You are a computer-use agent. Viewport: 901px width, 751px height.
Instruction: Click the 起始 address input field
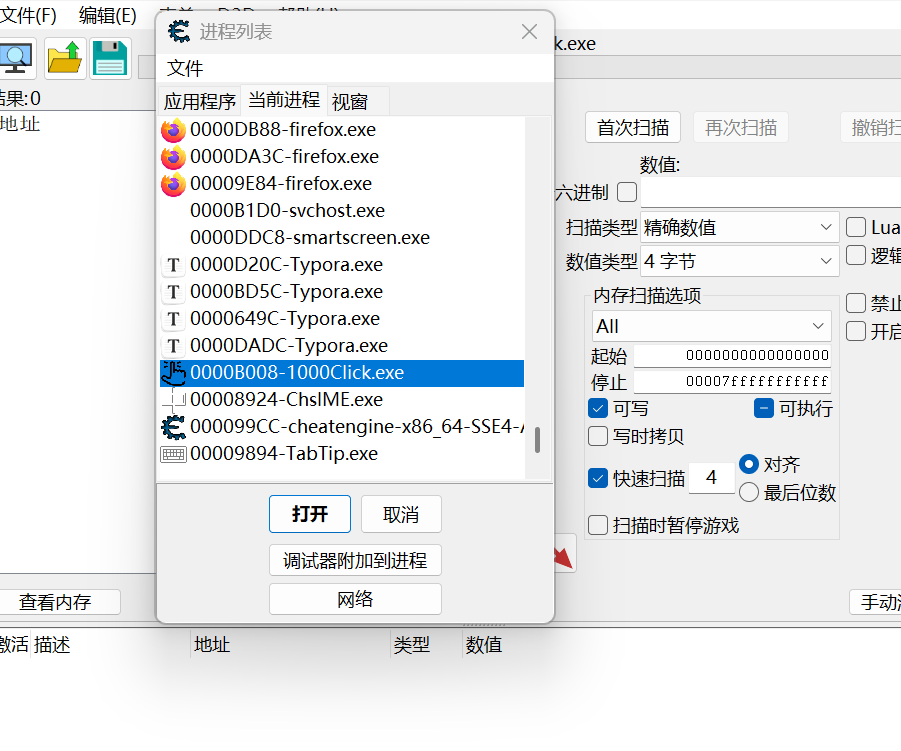click(731, 356)
